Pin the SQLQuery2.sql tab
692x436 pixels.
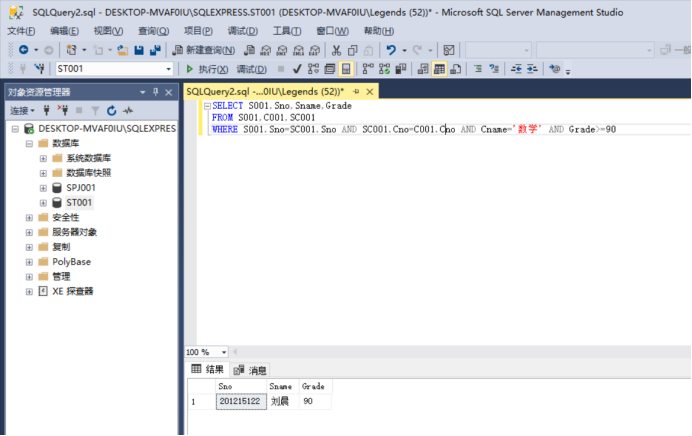point(356,92)
